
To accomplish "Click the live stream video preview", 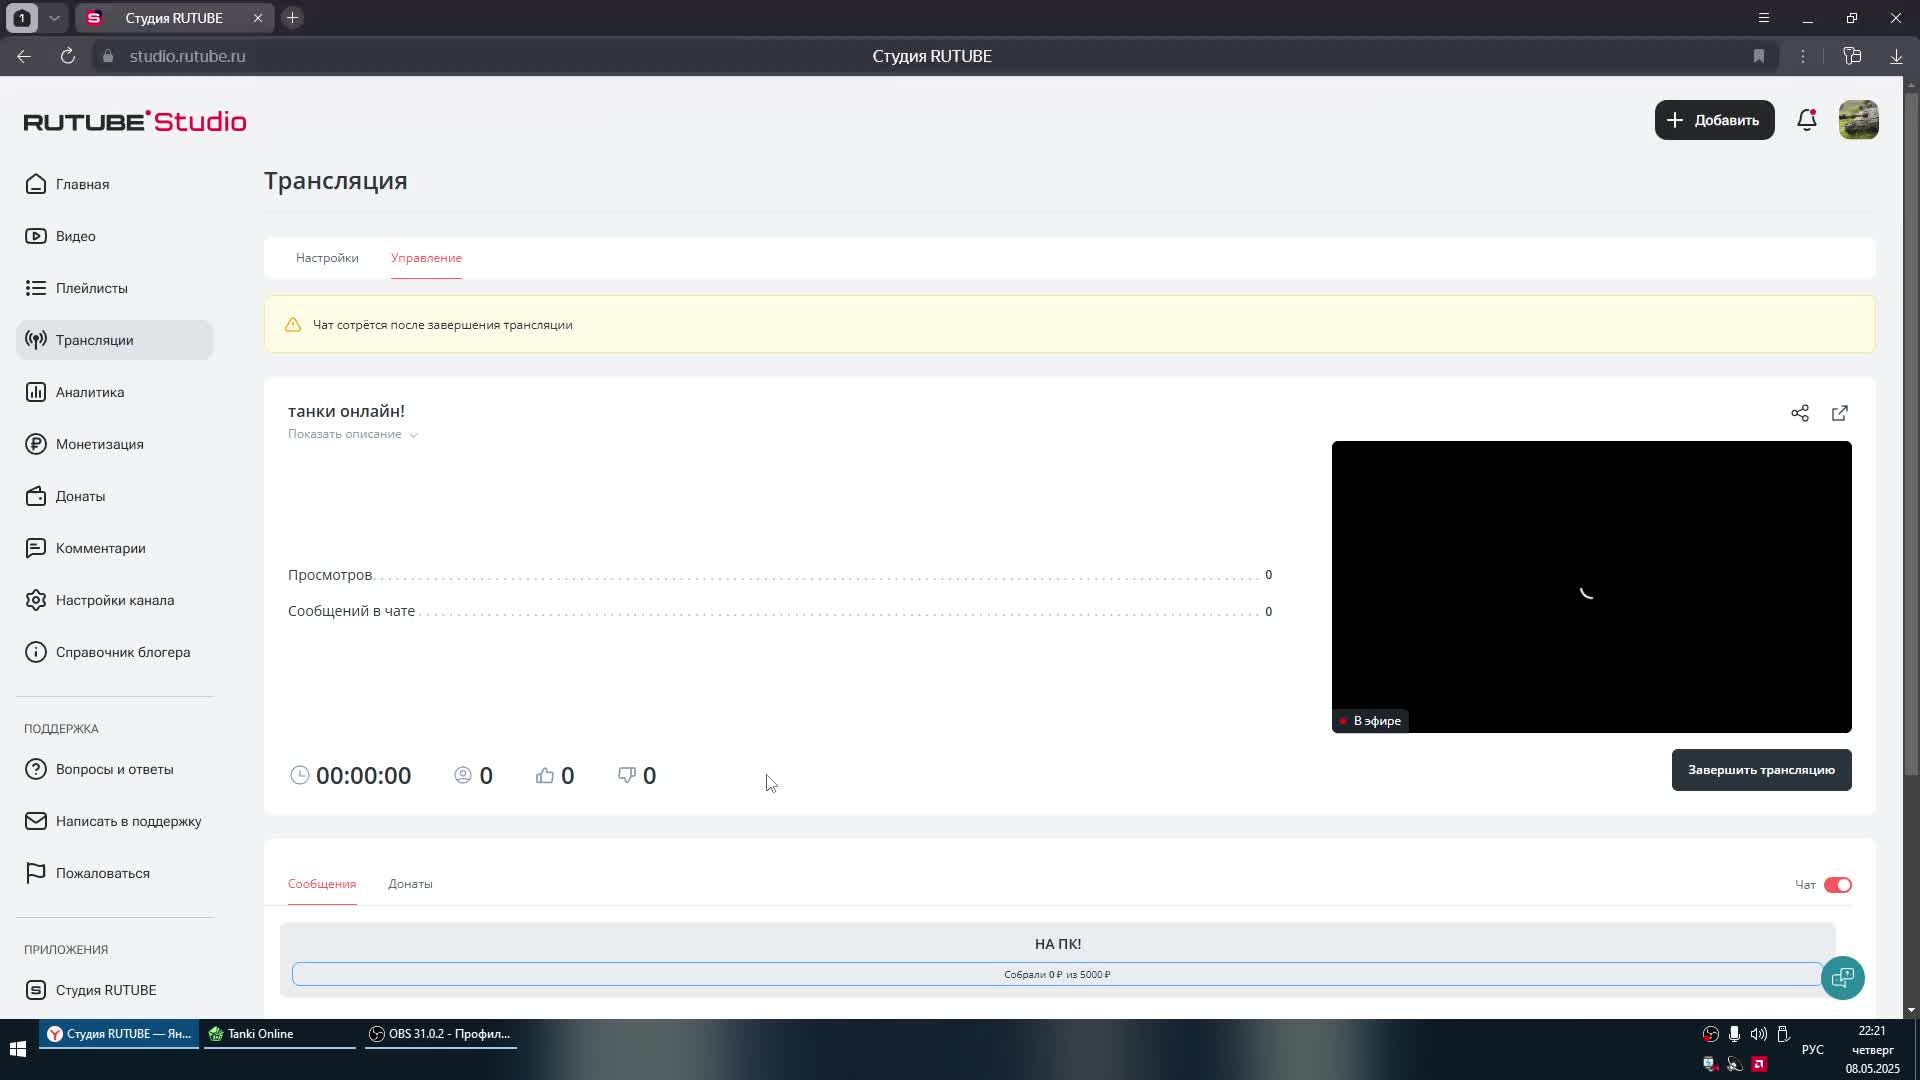I will [x=1590, y=586].
